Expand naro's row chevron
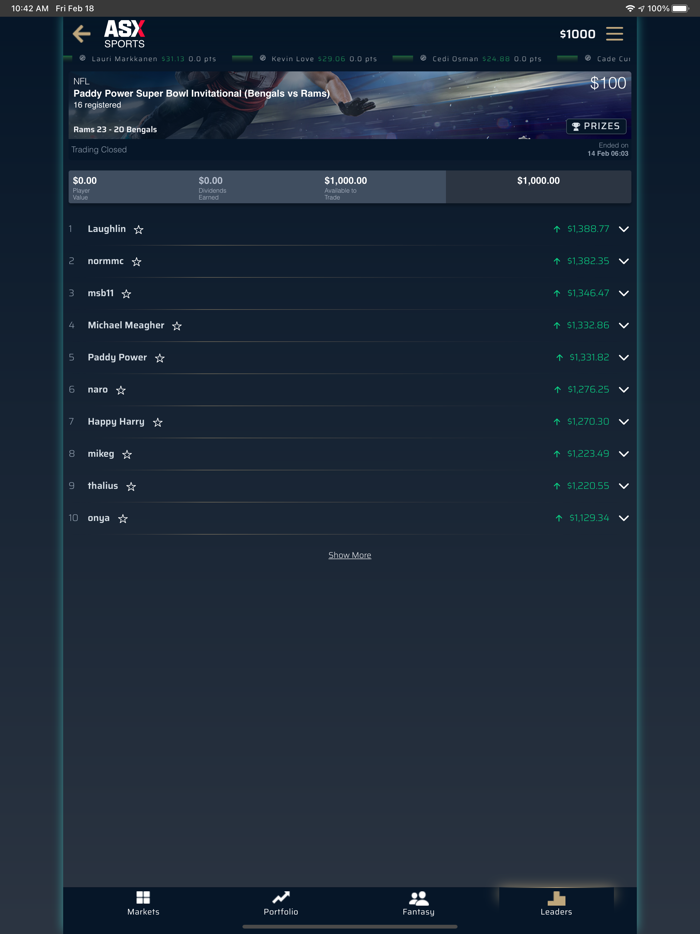700x934 pixels. (x=624, y=390)
